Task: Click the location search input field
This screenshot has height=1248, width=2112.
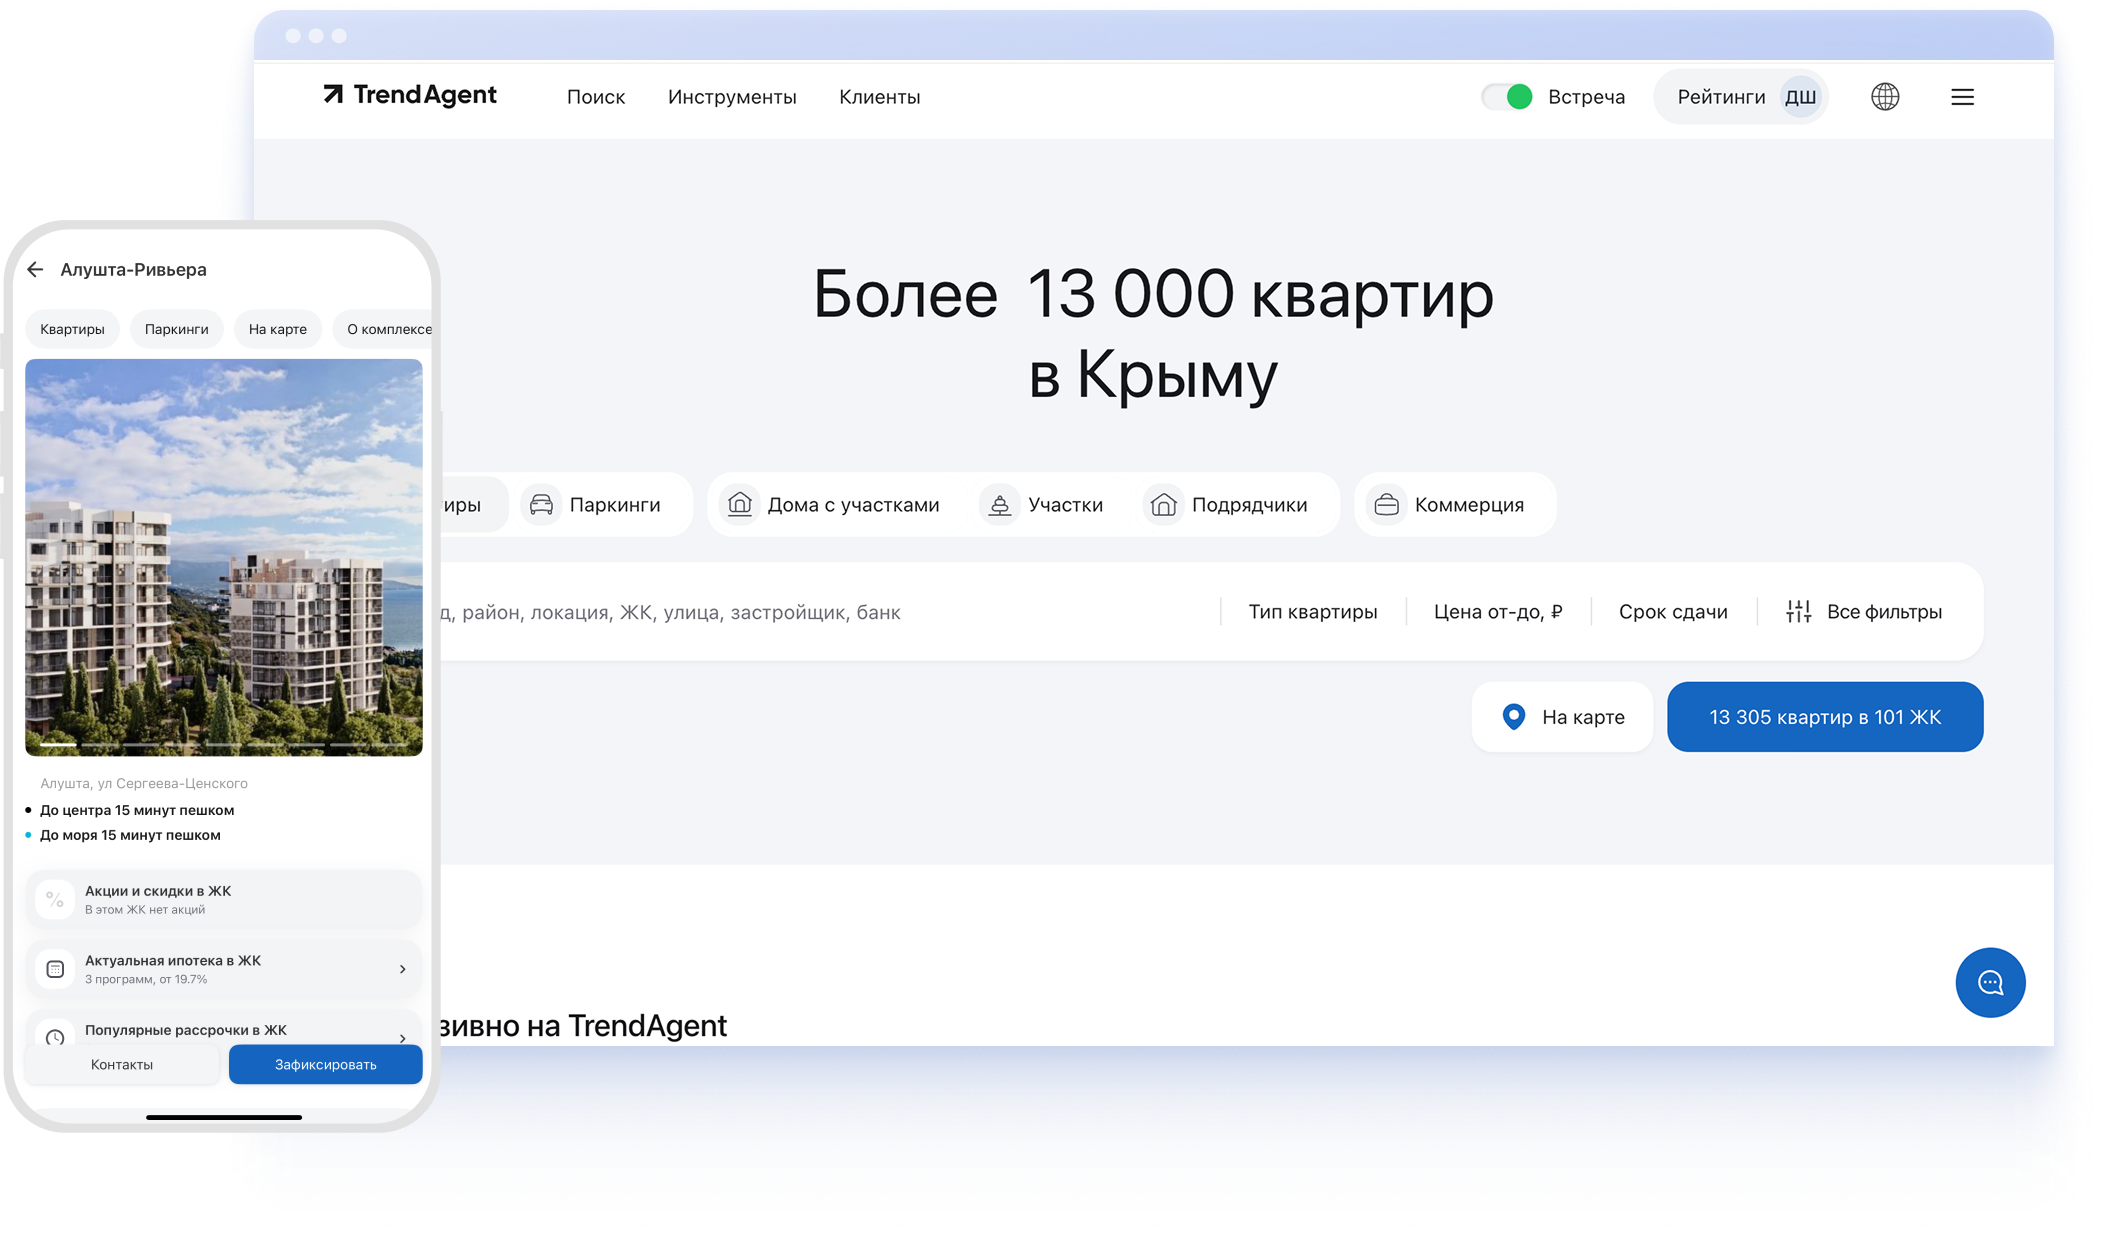Action: [800, 611]
